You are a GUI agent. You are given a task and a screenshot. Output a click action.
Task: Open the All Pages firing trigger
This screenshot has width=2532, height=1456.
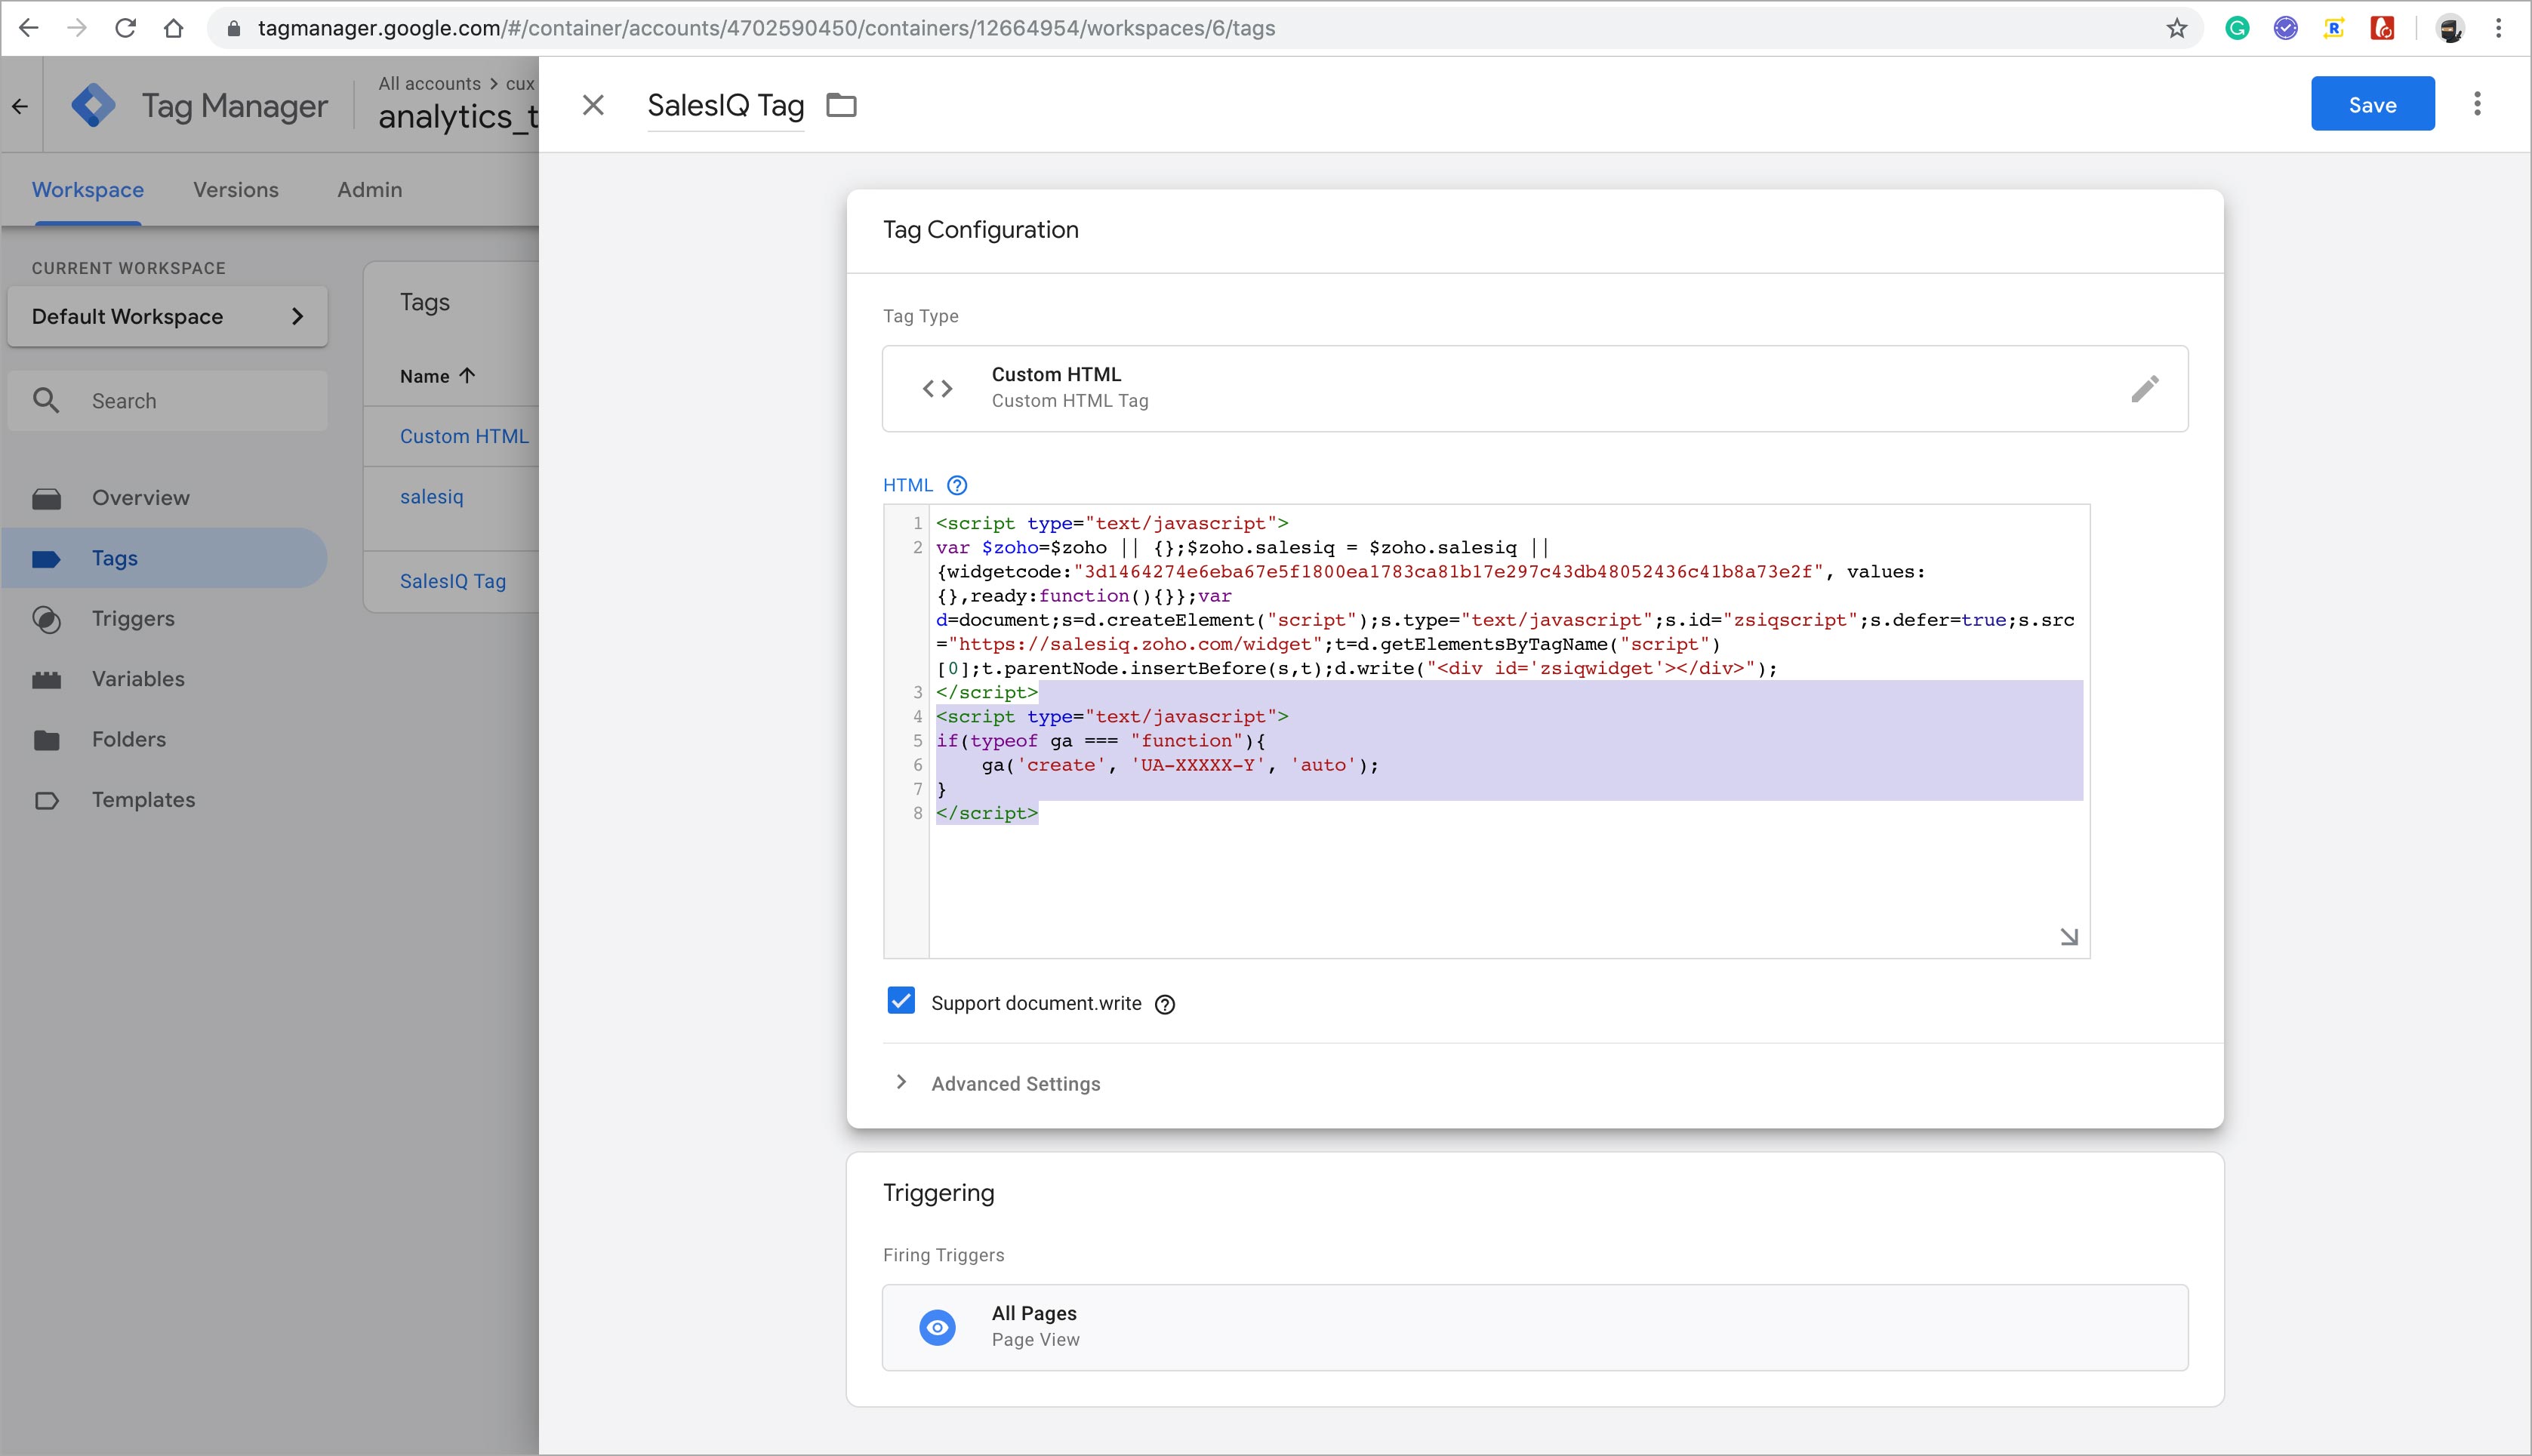pos(1535,1327)
